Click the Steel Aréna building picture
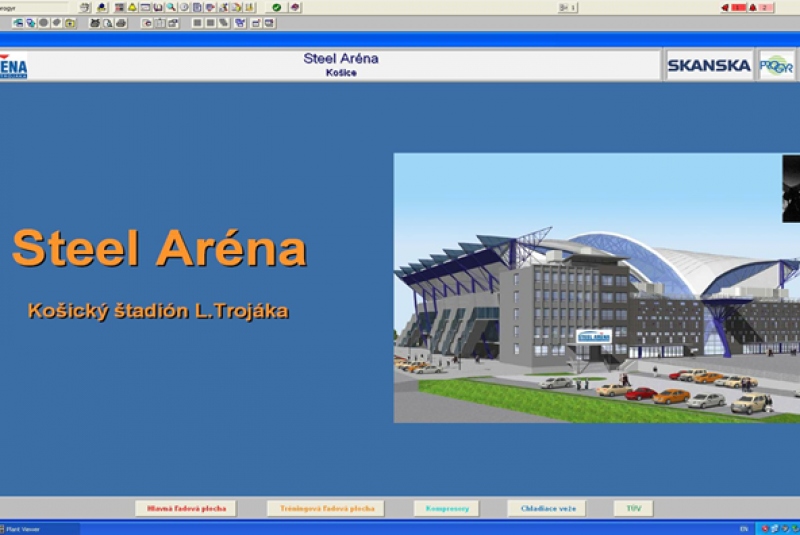Viewport: 800px width, 535px height. pyautogui.click(x=596, y=288)
